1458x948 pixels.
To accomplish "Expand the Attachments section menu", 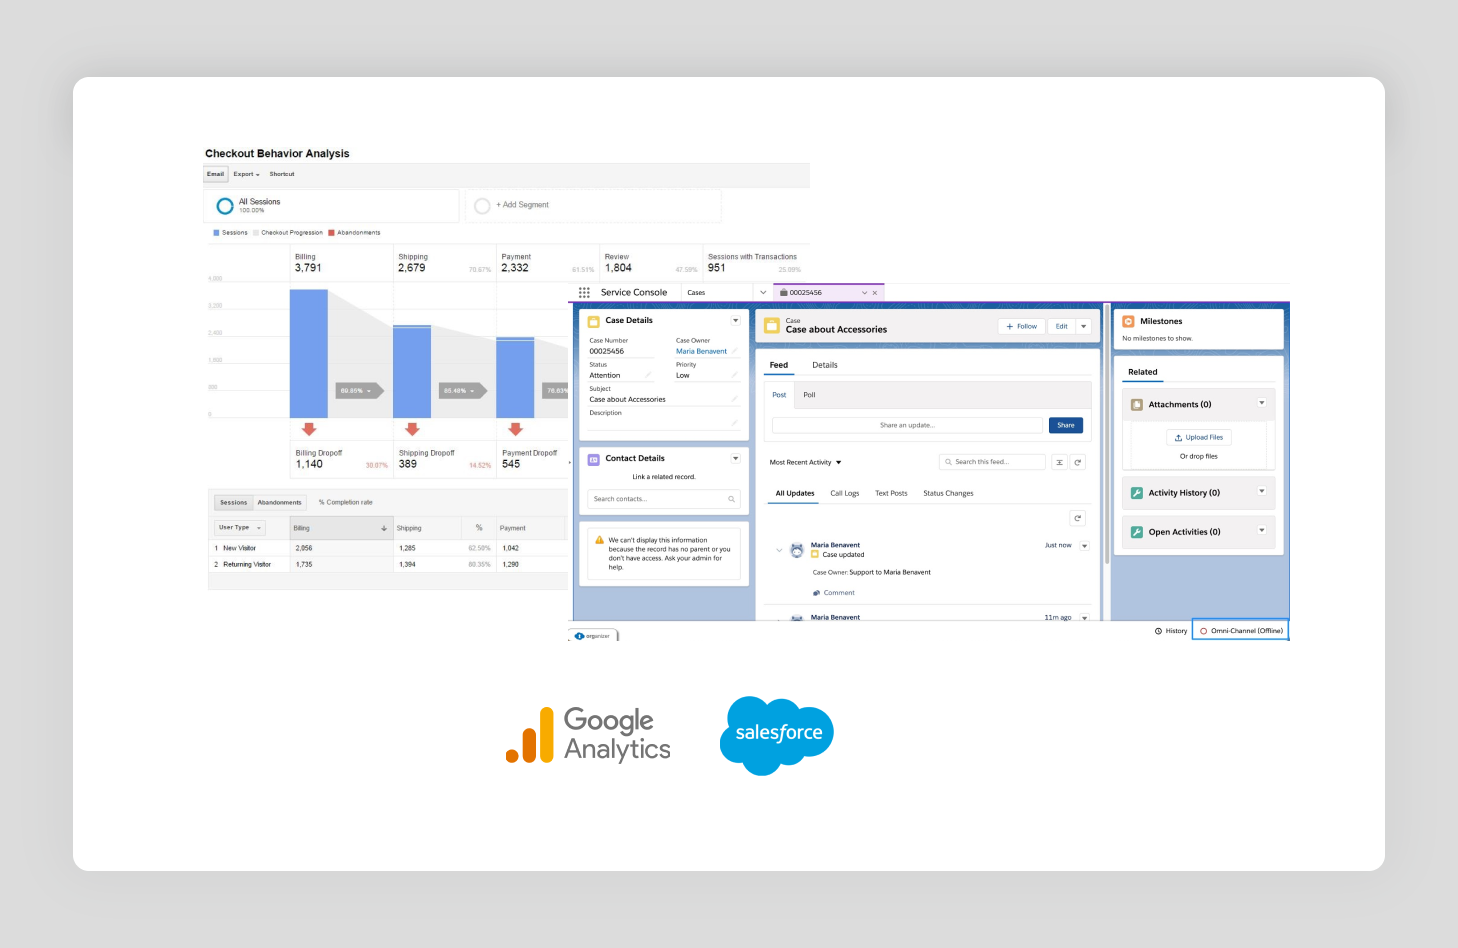I will tap(1262, 404).
